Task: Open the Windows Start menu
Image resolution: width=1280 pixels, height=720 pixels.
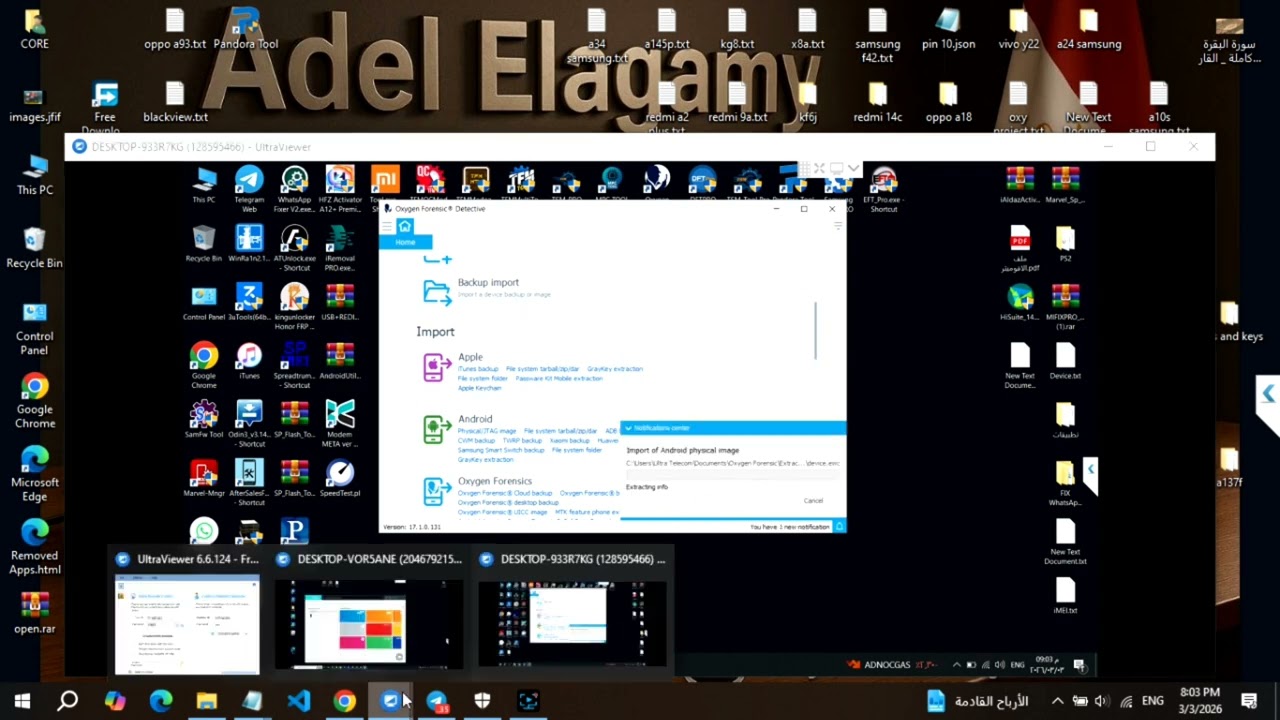Action: coord(22,701)
